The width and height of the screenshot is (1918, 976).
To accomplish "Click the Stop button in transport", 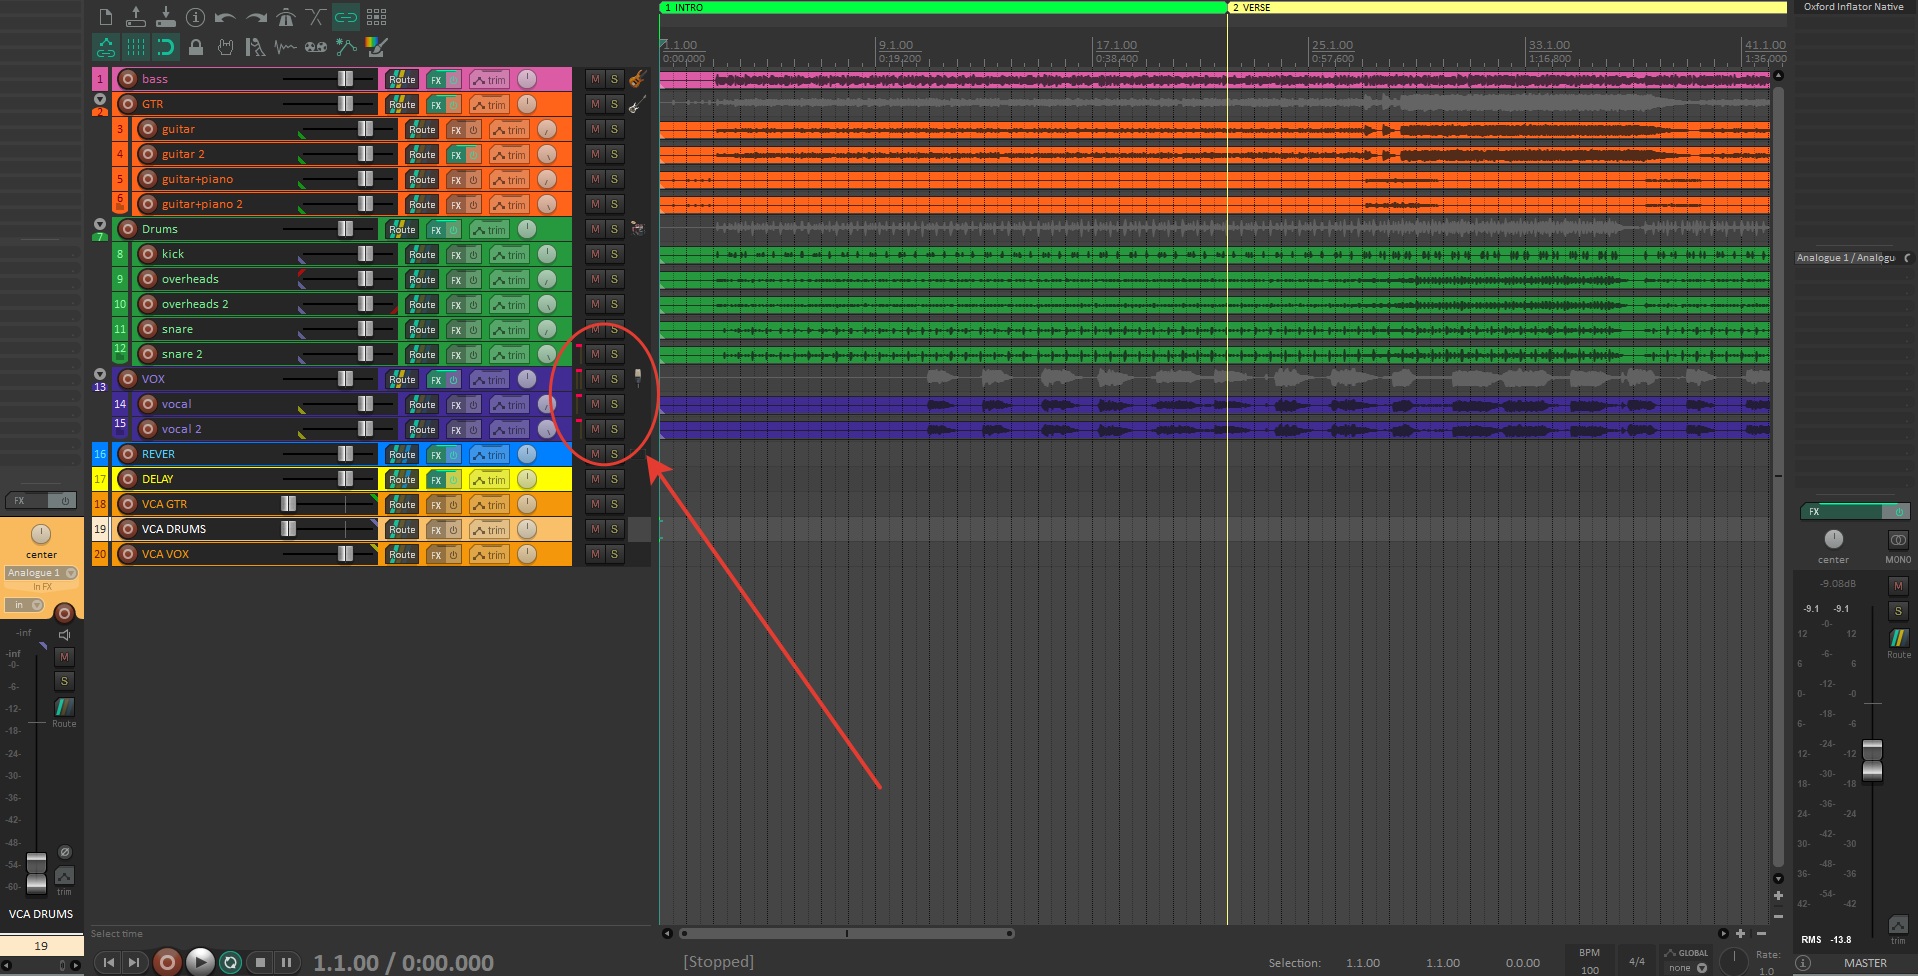I will 260,962.
